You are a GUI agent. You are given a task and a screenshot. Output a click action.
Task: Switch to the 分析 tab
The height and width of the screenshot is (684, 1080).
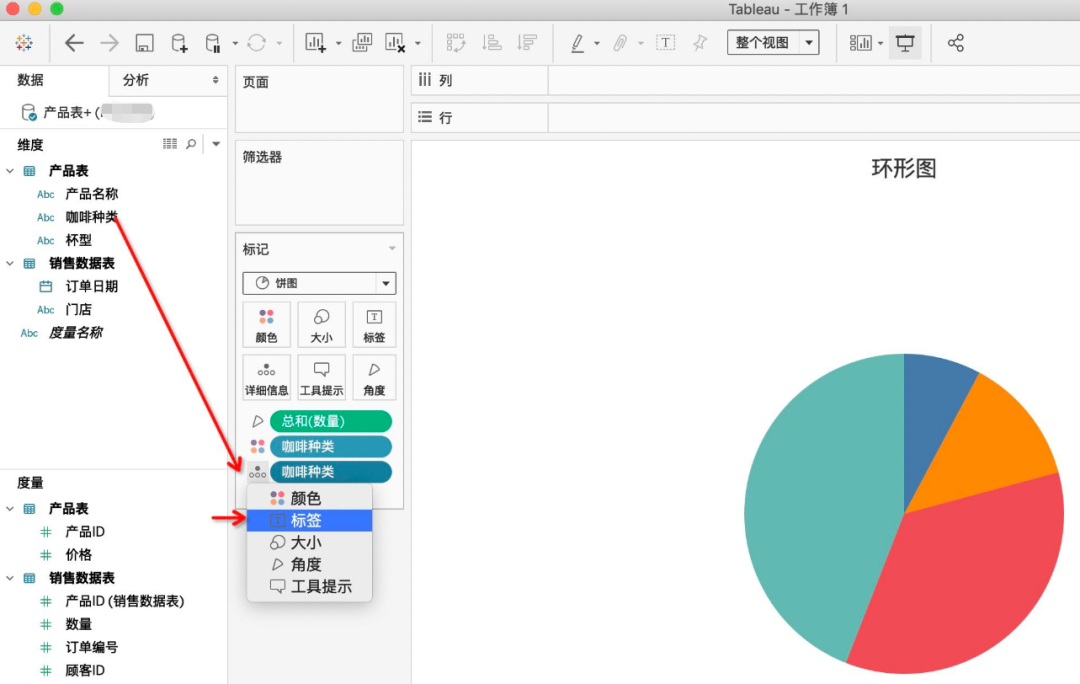(136, 80)
